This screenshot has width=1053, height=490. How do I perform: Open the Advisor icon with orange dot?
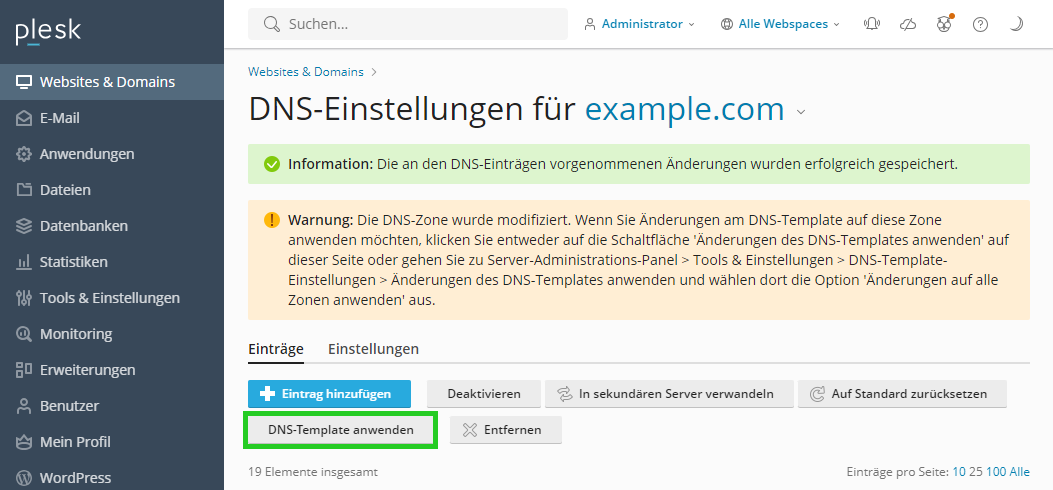[944, 24]
